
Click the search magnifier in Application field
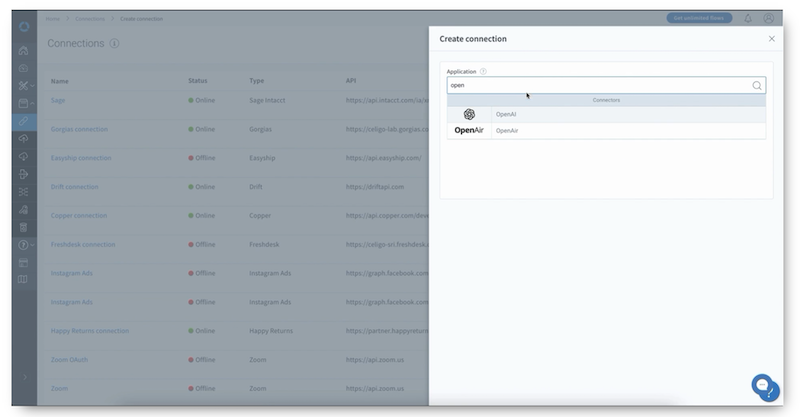(757, 86)
